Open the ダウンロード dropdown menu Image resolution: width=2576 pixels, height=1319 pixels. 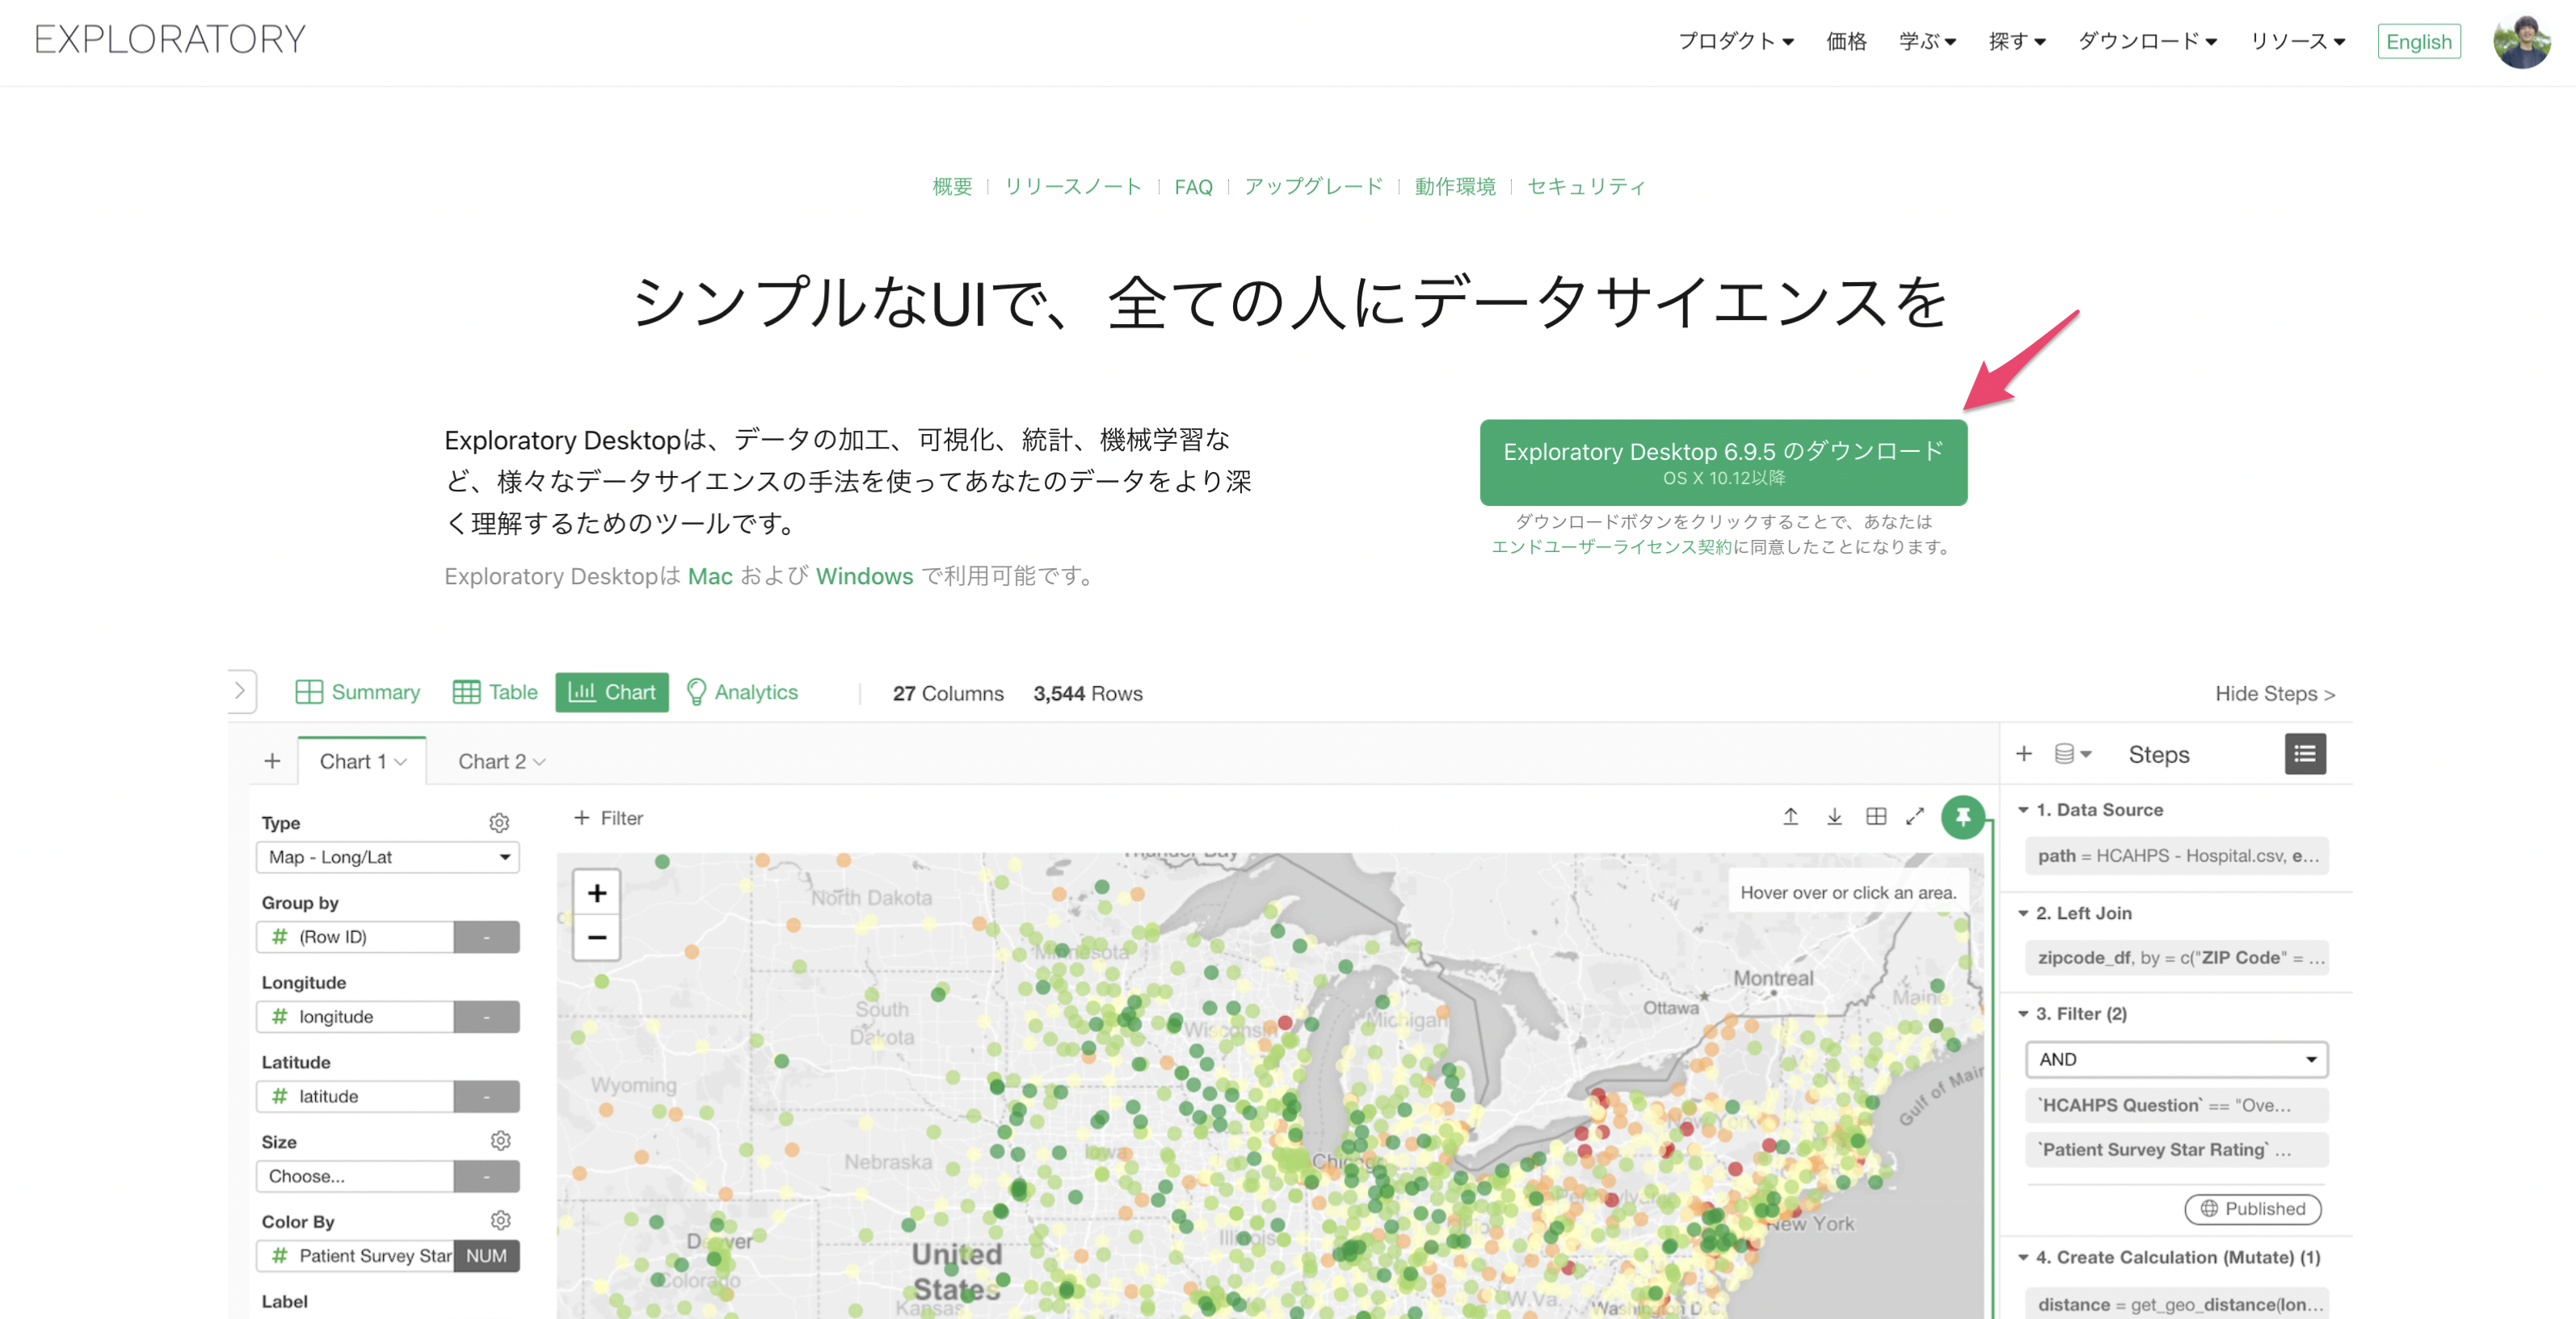tap(2147, 41)
